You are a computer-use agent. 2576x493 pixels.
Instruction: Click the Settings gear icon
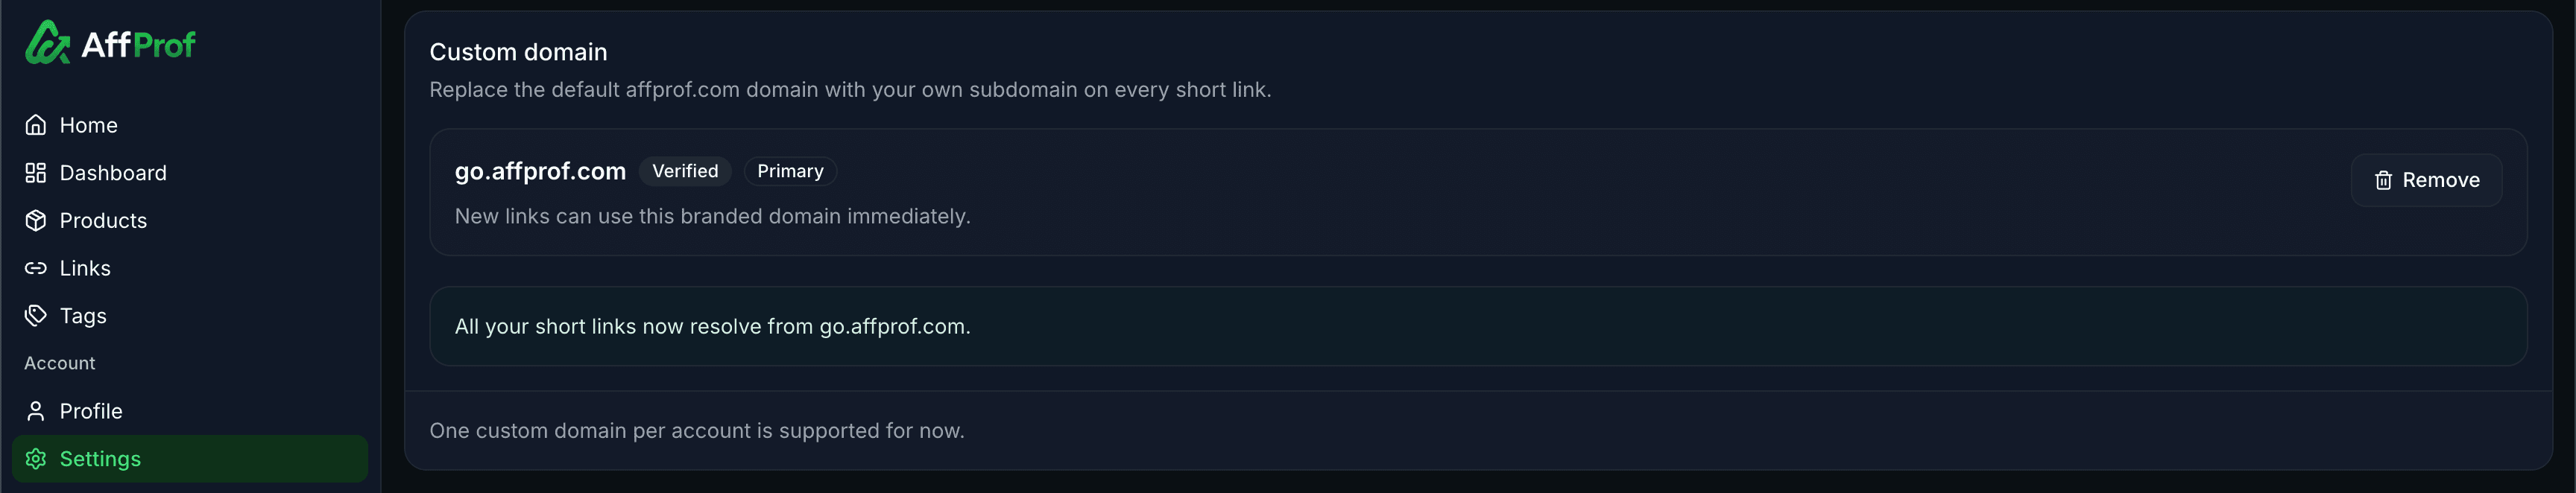[36, 459]
